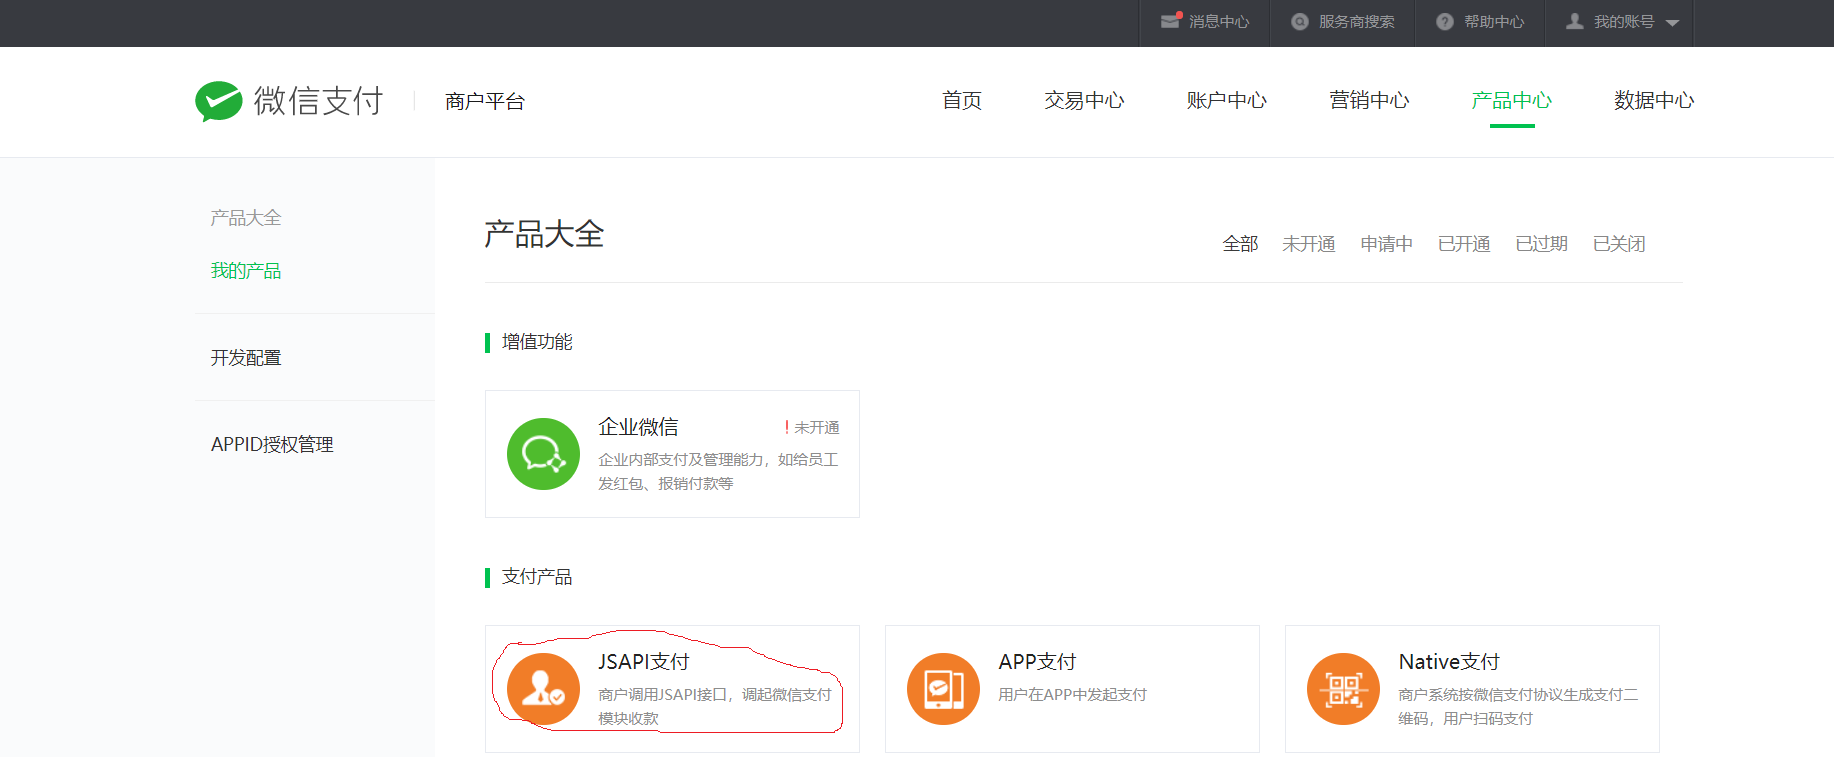The width and height of the screenshot is (1834, 757).
Task: Click the WeChat Pay logo icon
Action: click(219, 101)
